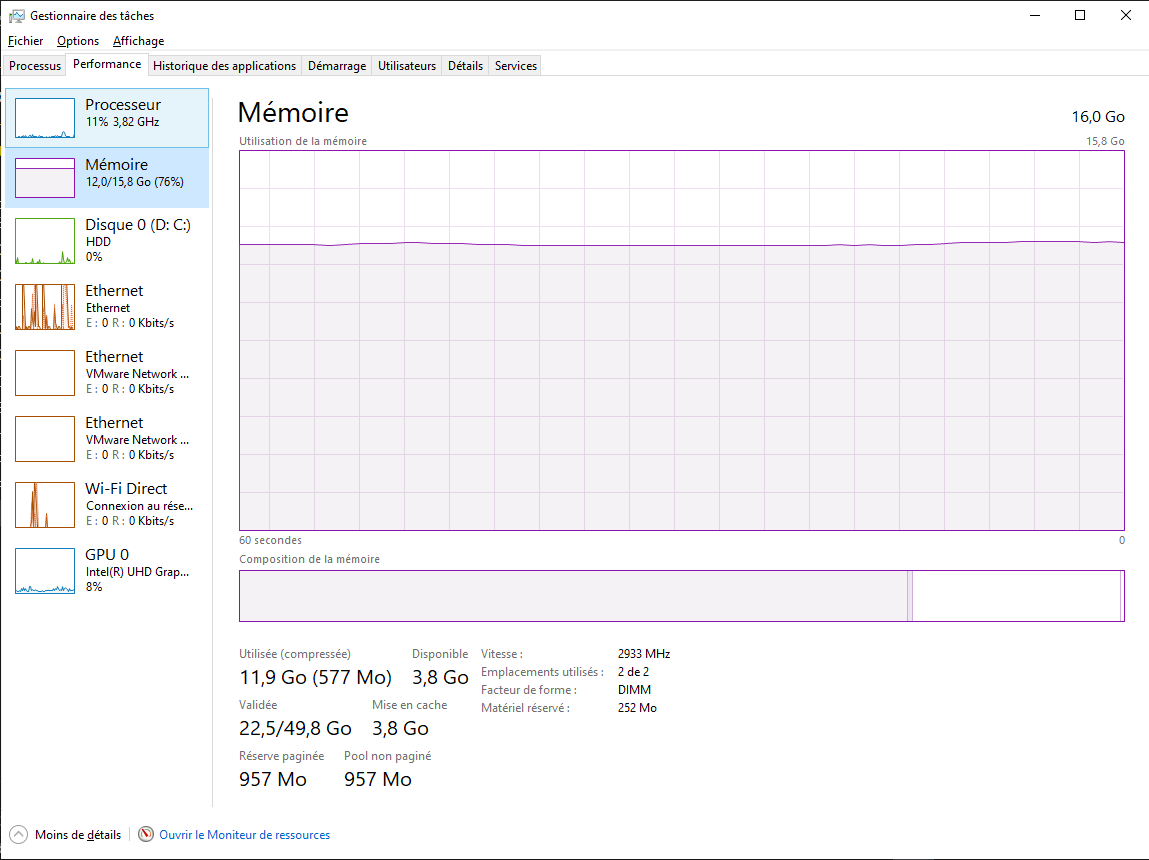This screenshot has width=1149, height=860.
Task: Switch to the Démarrage tab
Action: pyautogui.click(x=336, y=66)
